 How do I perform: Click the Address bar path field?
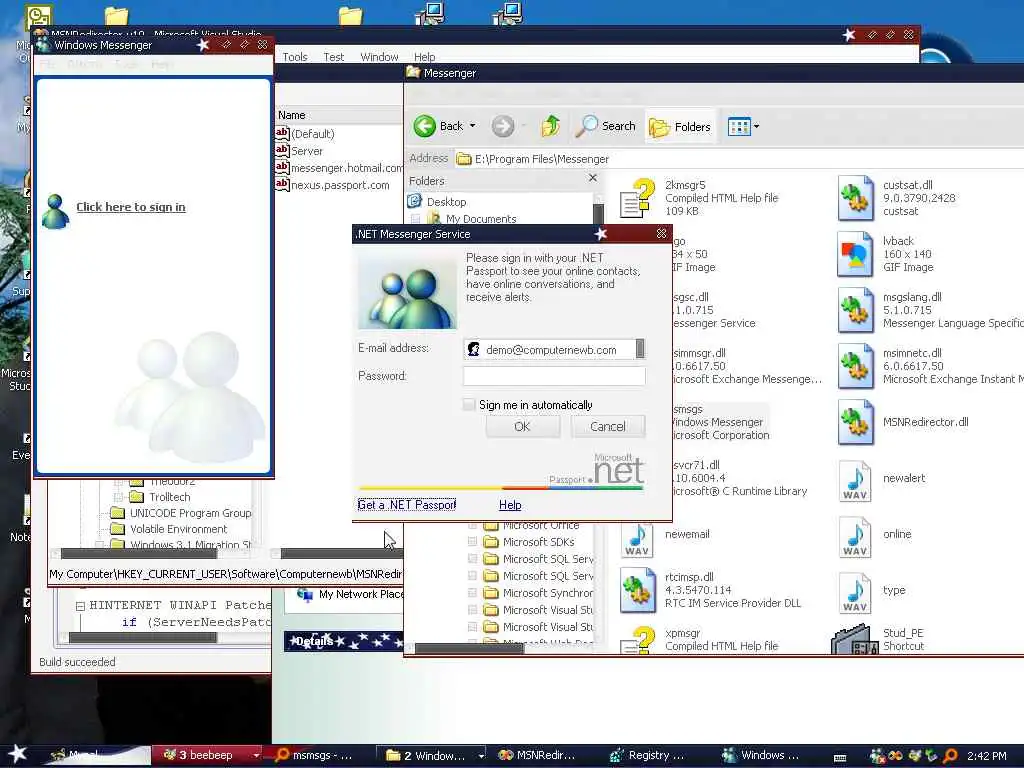click(738, 159)
